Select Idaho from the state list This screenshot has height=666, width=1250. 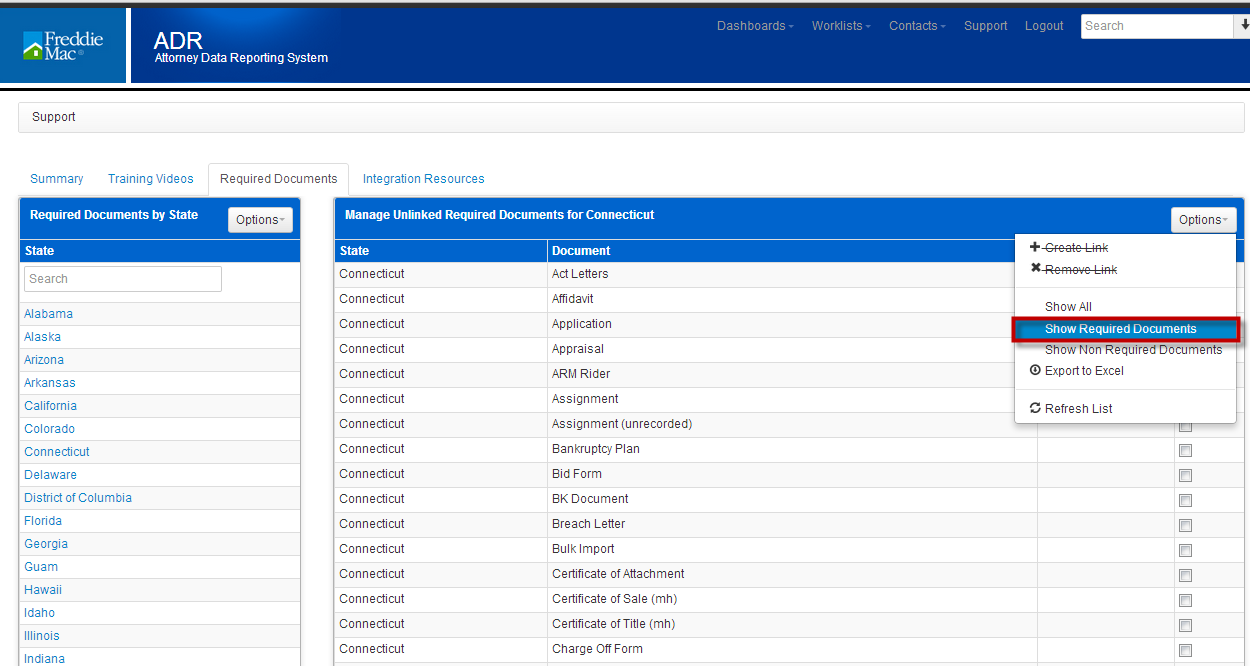click(x=40, y=613)
